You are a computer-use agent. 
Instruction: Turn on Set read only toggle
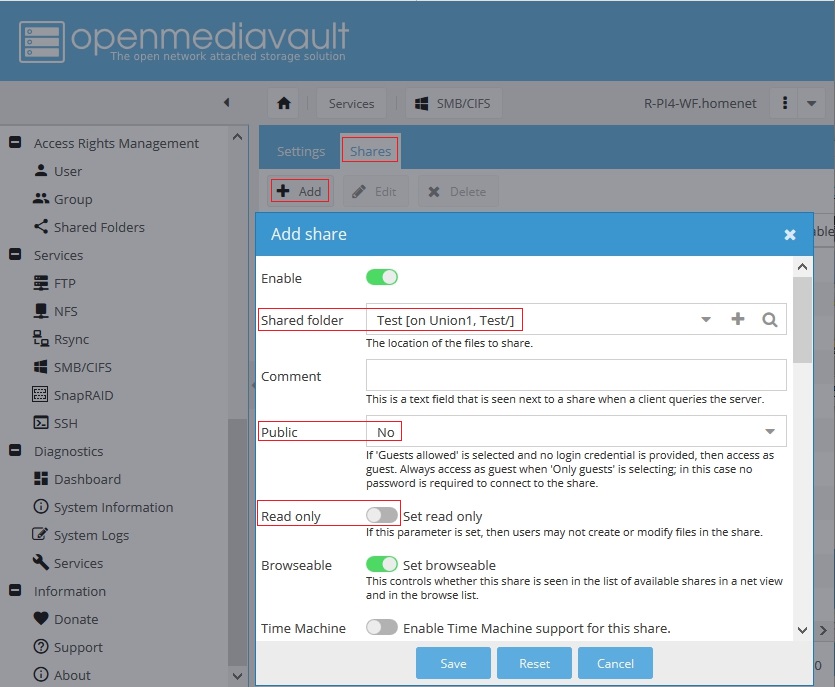(x=382, y=515)
